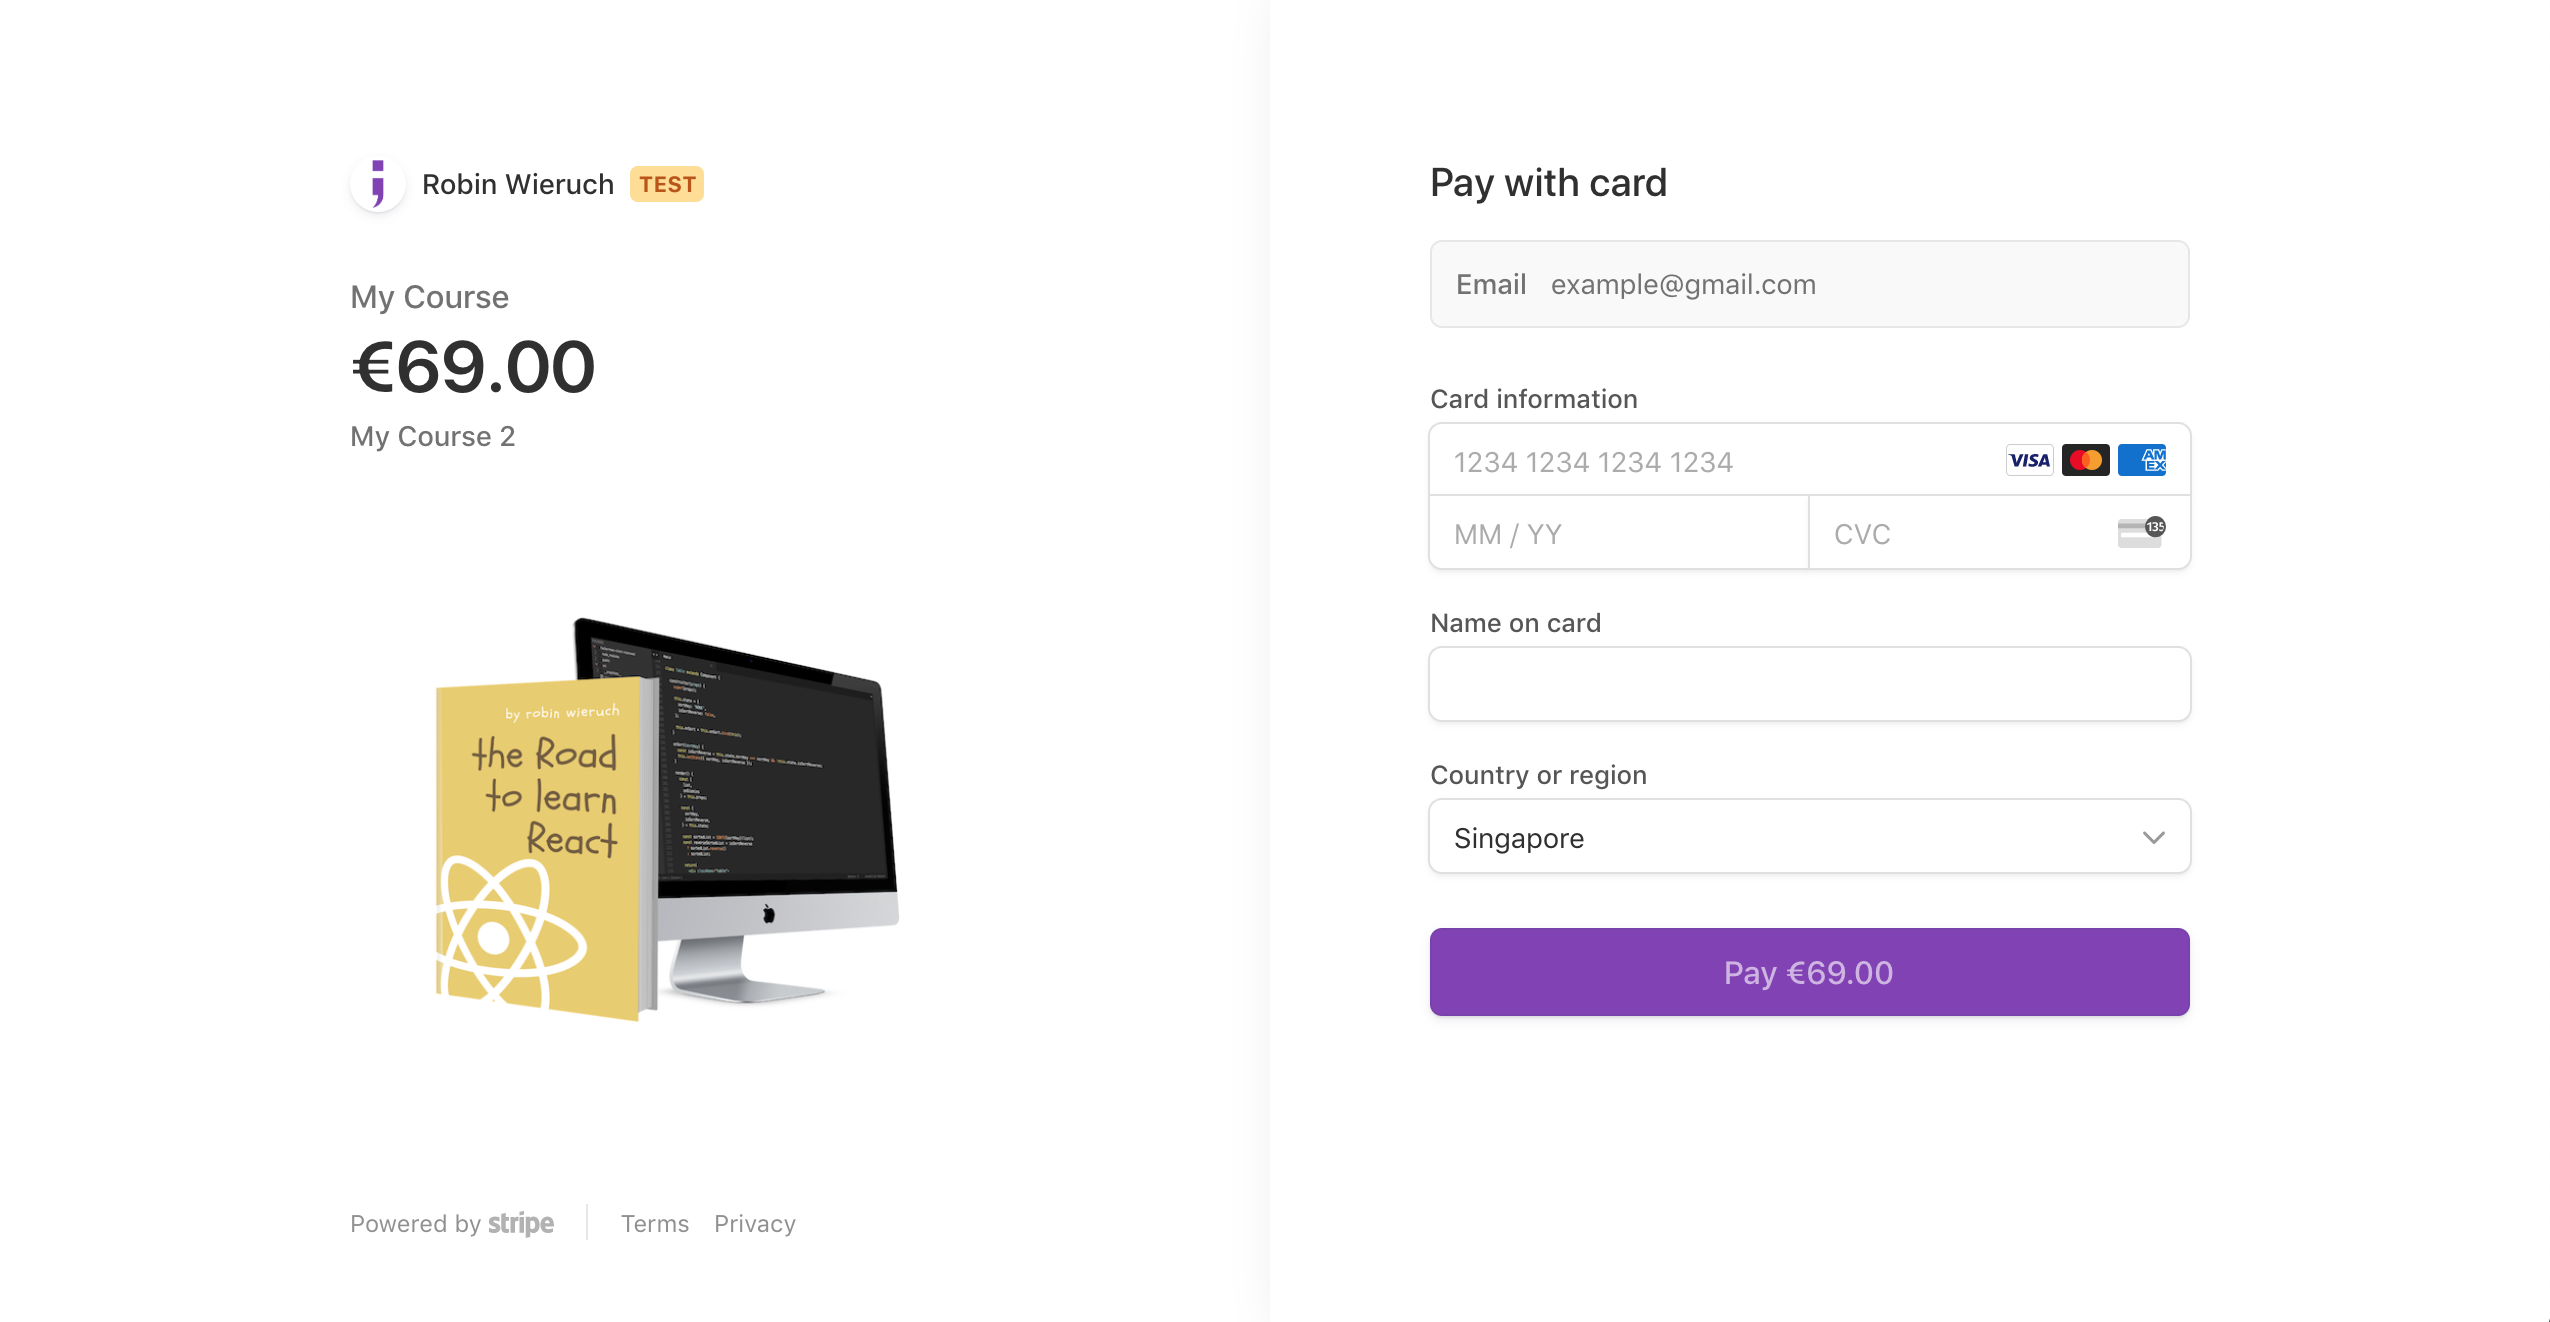
Task: Click the card number input field
Action: pyautogui.click(x=1808, y=460)
